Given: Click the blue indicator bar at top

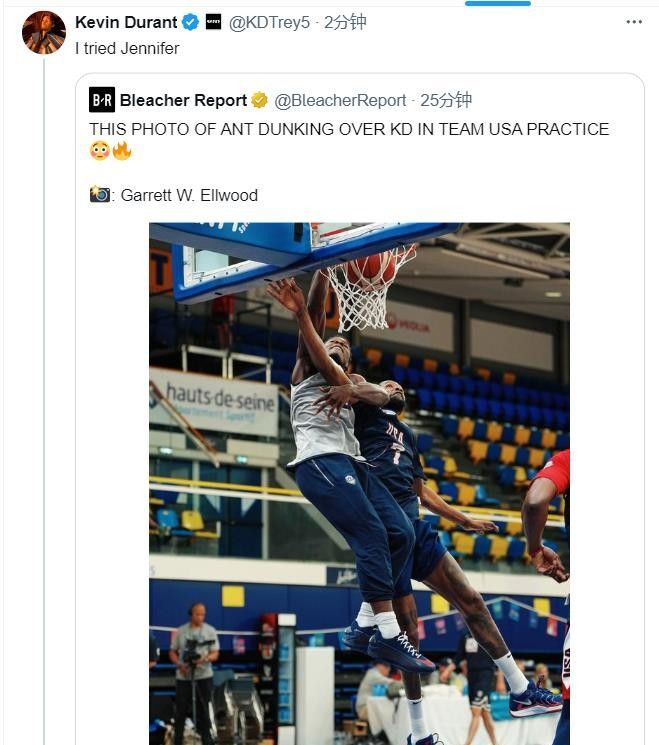Looking at the screenshot, I should pos(499,3).
